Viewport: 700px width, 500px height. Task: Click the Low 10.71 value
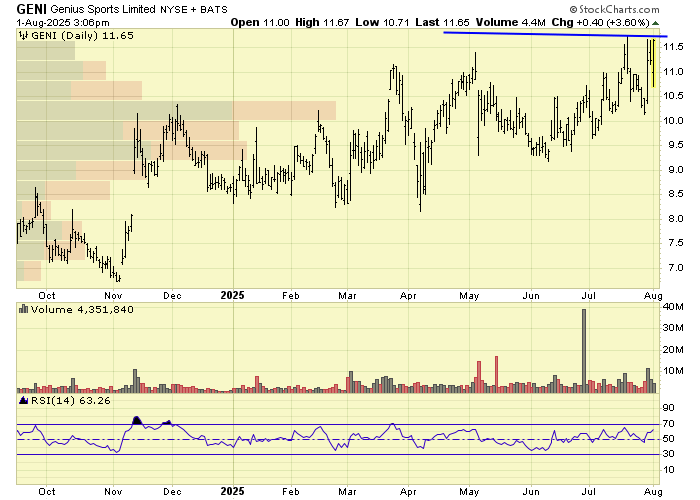click(382, 22)
